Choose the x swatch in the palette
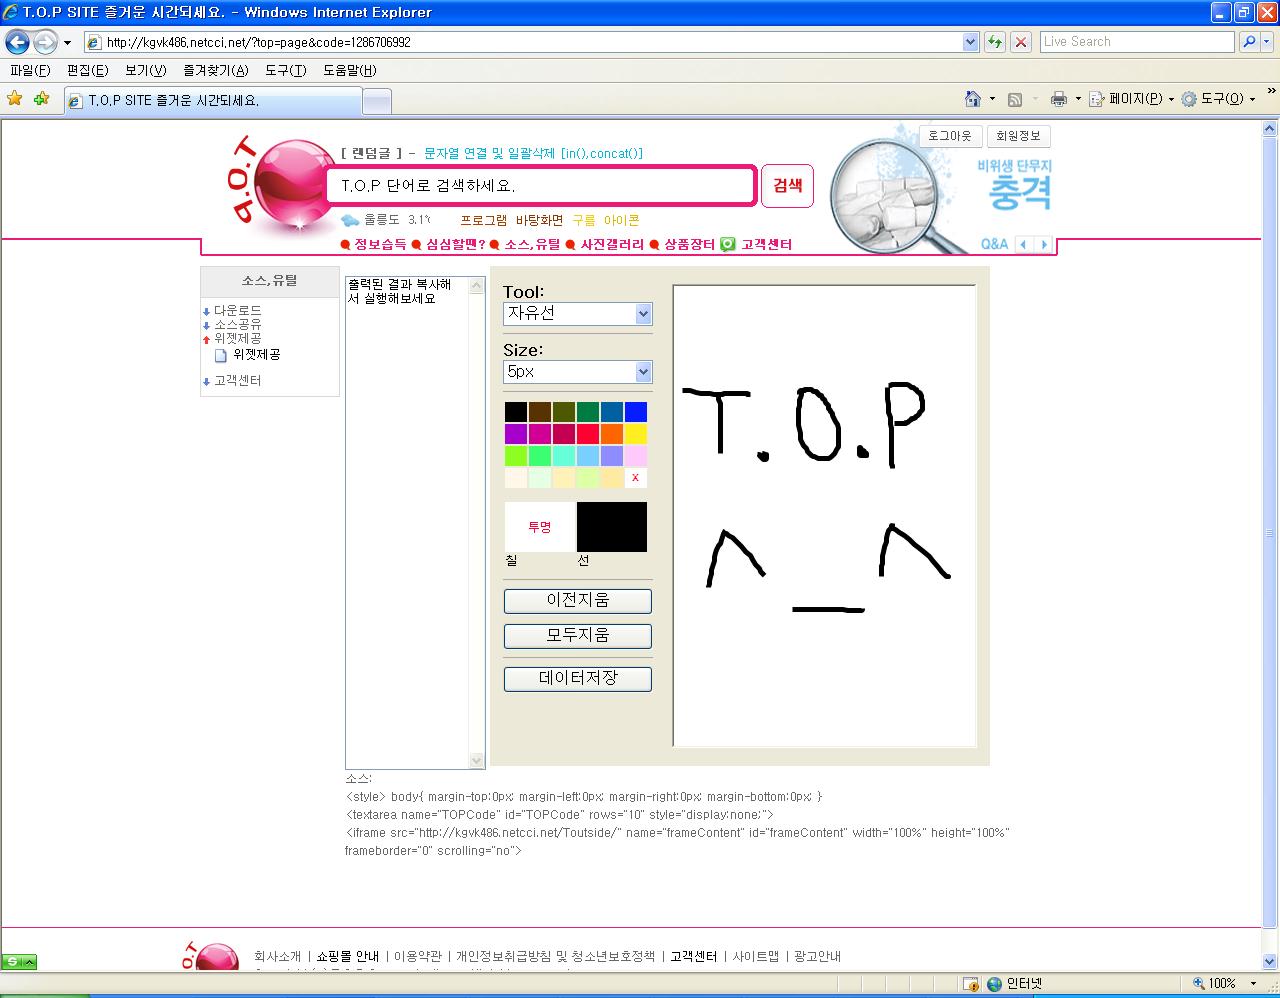The image size is (1280, 998). (x=636, y=478)
